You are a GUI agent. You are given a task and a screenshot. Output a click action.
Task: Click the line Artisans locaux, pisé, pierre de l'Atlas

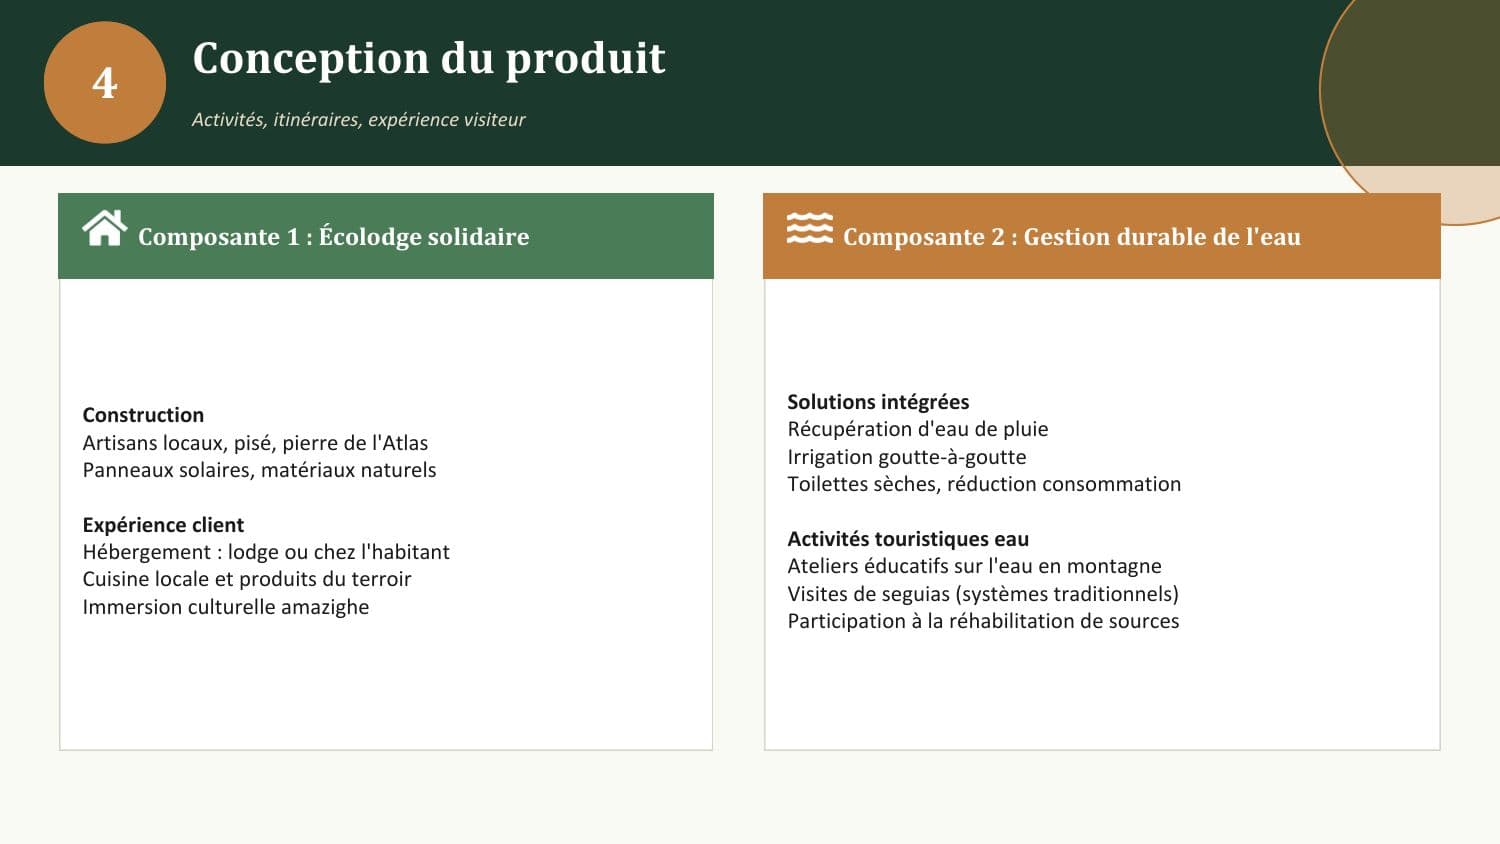tap(255, 443)
